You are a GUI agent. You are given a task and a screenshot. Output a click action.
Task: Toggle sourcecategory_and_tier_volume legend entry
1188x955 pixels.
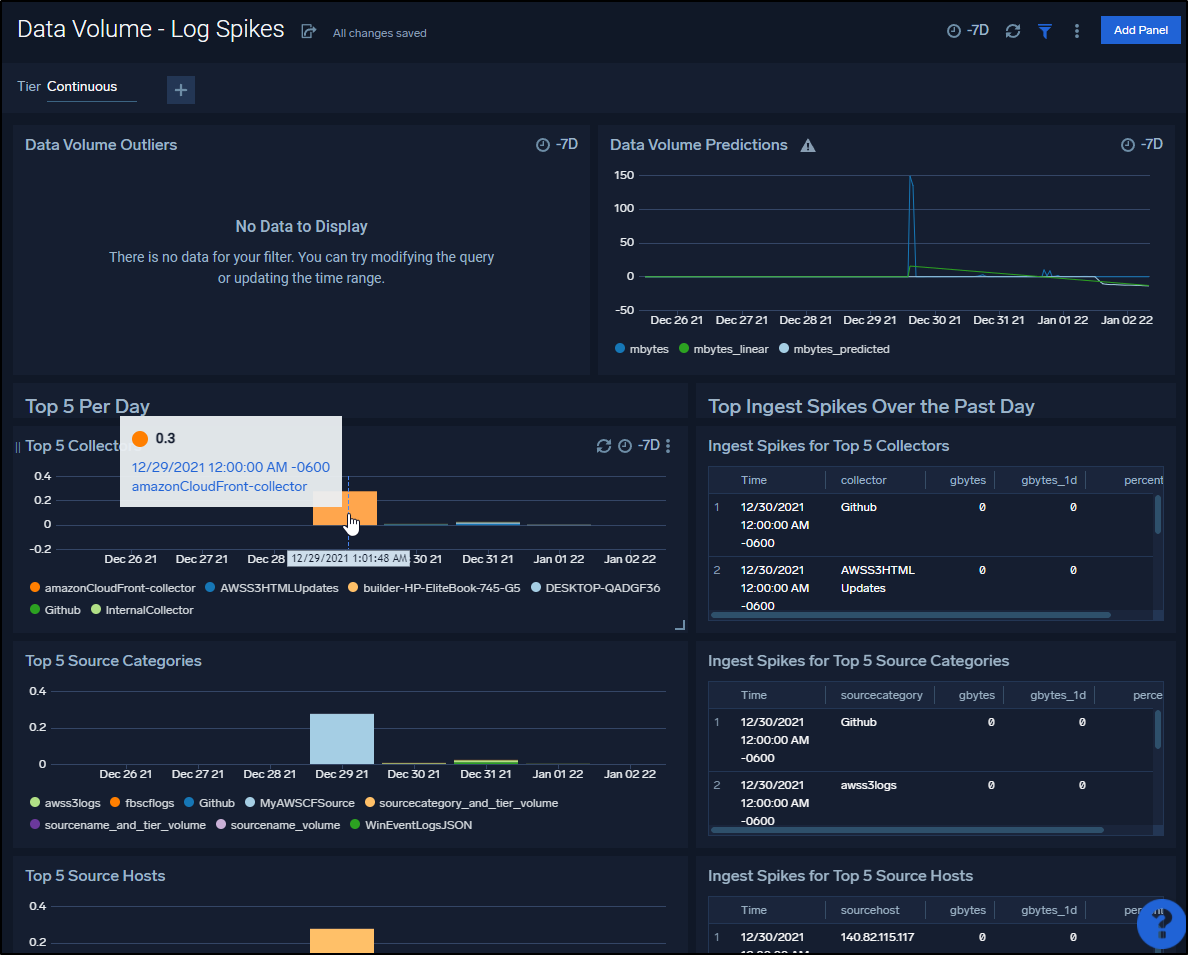tap(461, 803)
